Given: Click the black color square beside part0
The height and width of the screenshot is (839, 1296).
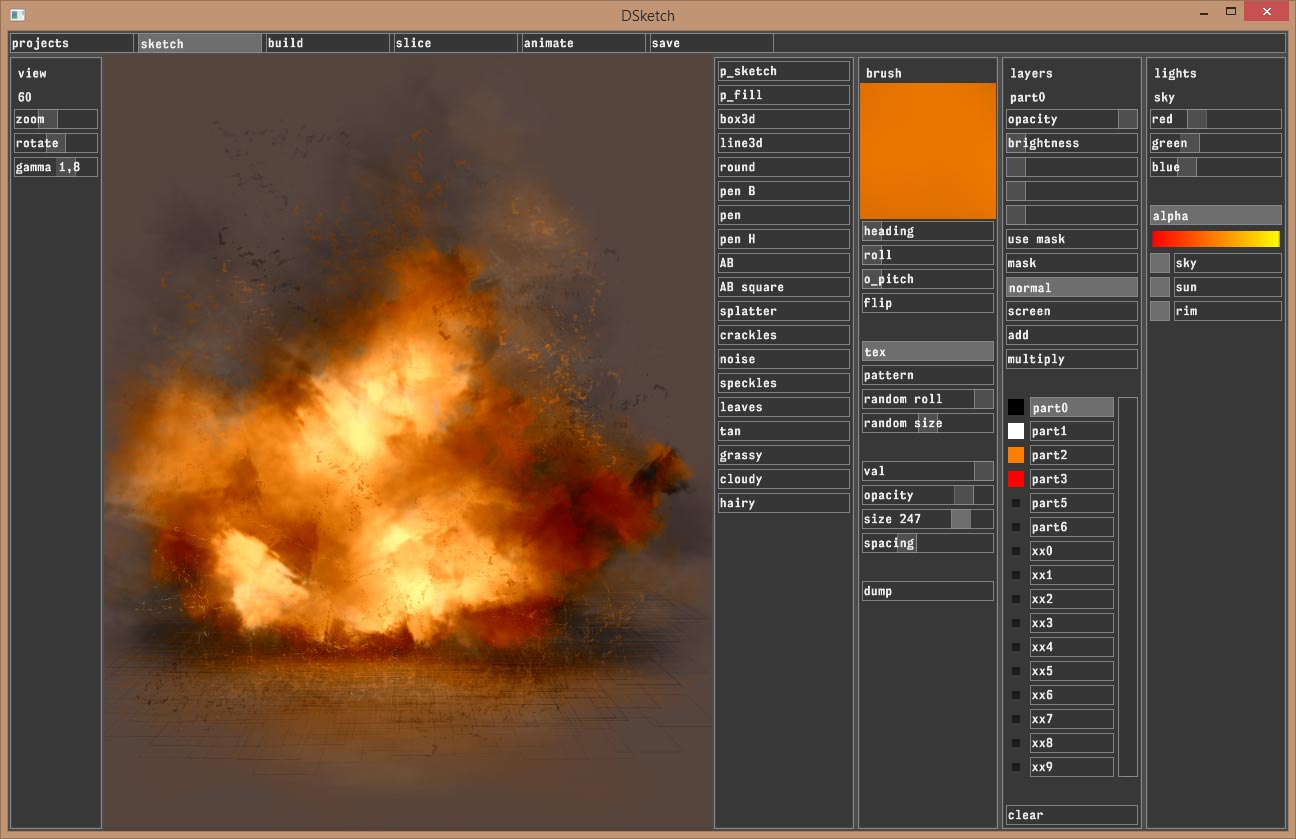Looking at the screenshot, I should coord(1016,407).
